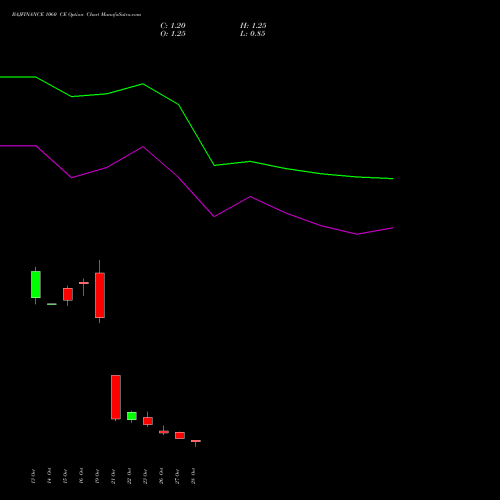This screenshot has height=500, width=500.
Task: Select the 16 Oct date label
Action: pos(81,476)
